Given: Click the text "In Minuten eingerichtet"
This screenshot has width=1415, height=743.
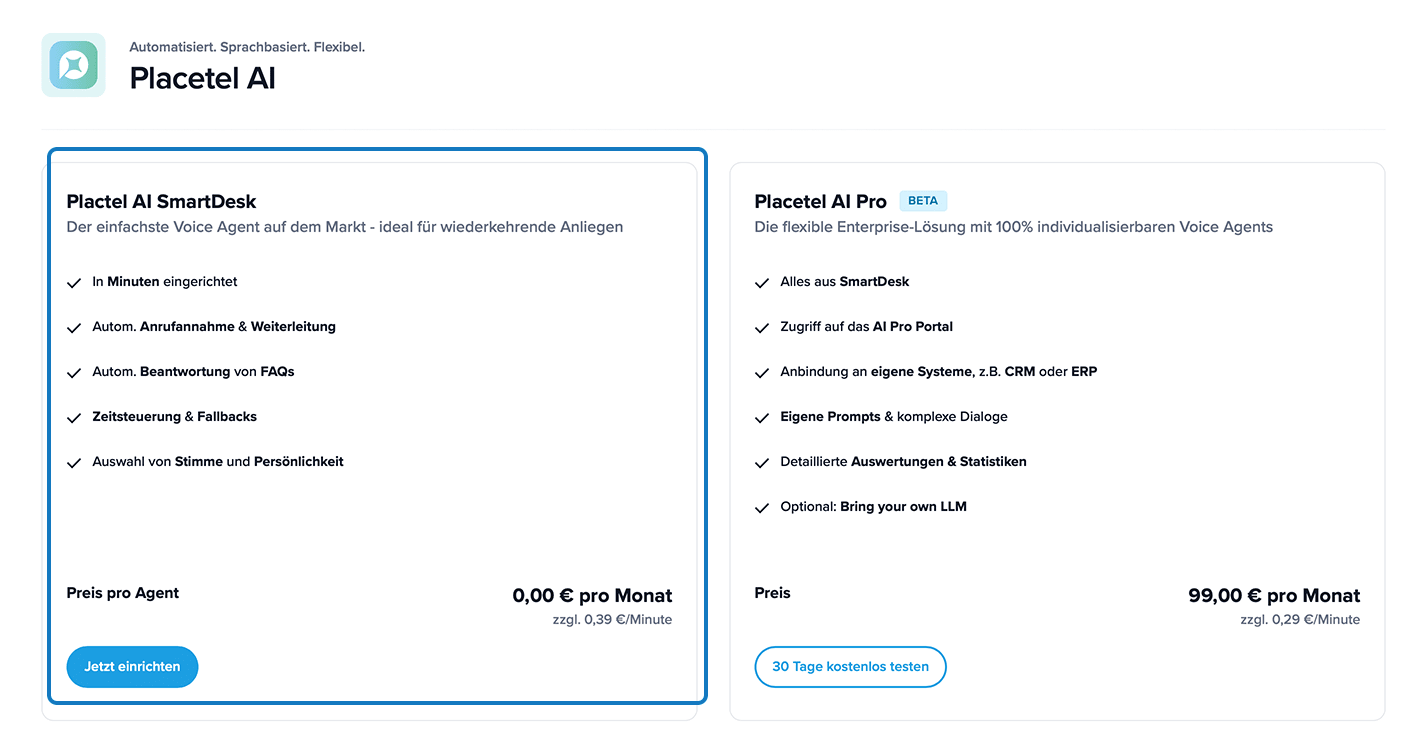Looking at the screenshot, I should point(165,282).
